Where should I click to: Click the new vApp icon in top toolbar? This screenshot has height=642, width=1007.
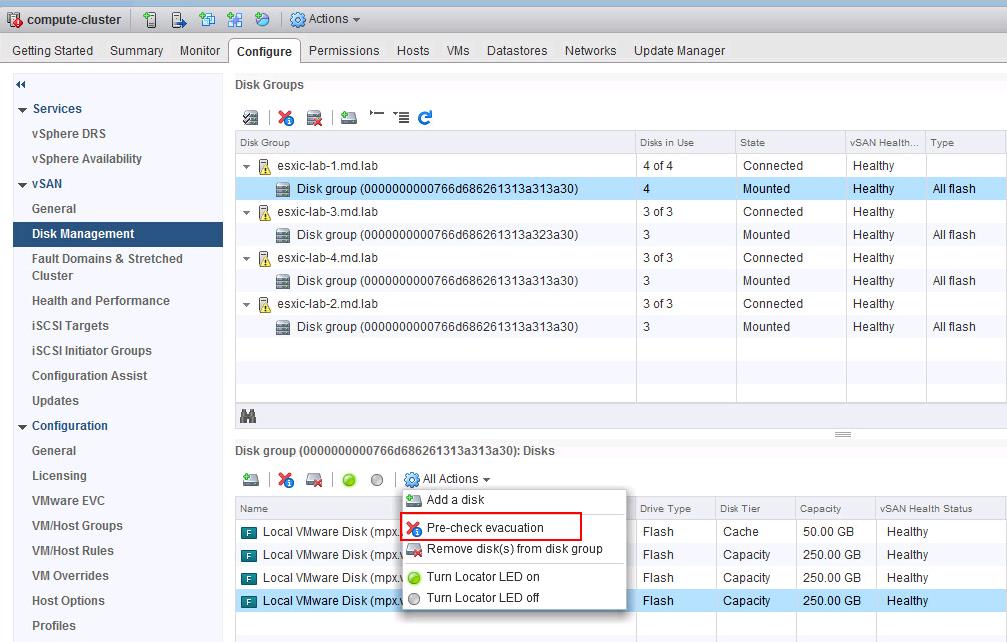pos(234,20)
